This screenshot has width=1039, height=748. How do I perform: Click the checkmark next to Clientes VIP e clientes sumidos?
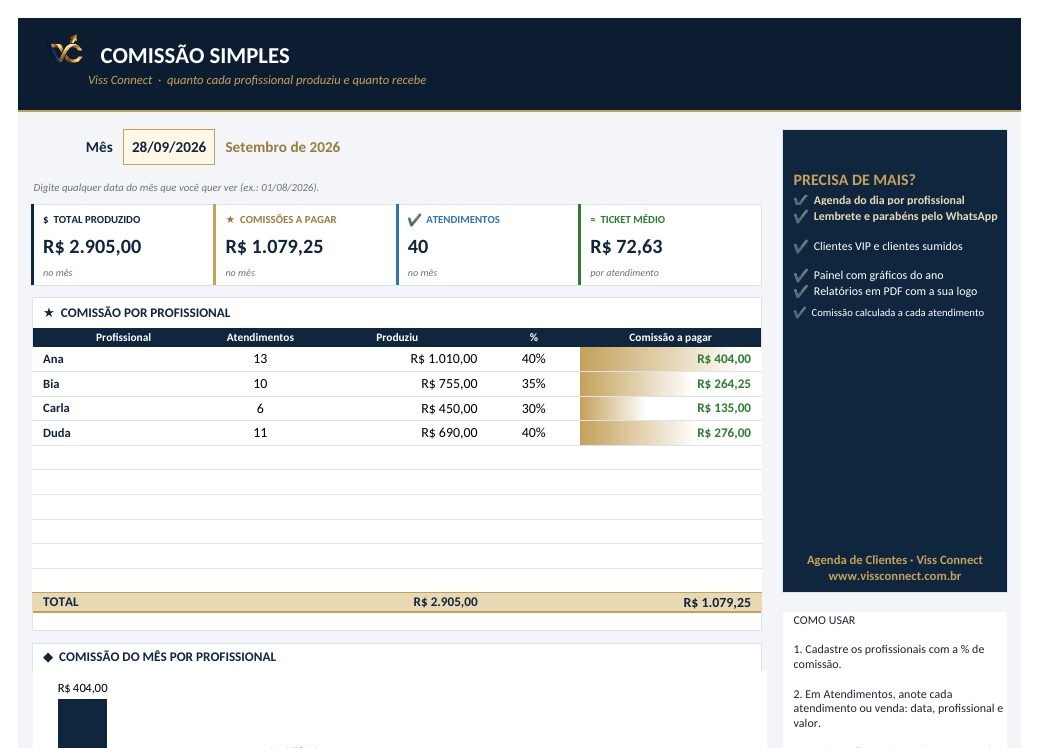pos(801,246)
